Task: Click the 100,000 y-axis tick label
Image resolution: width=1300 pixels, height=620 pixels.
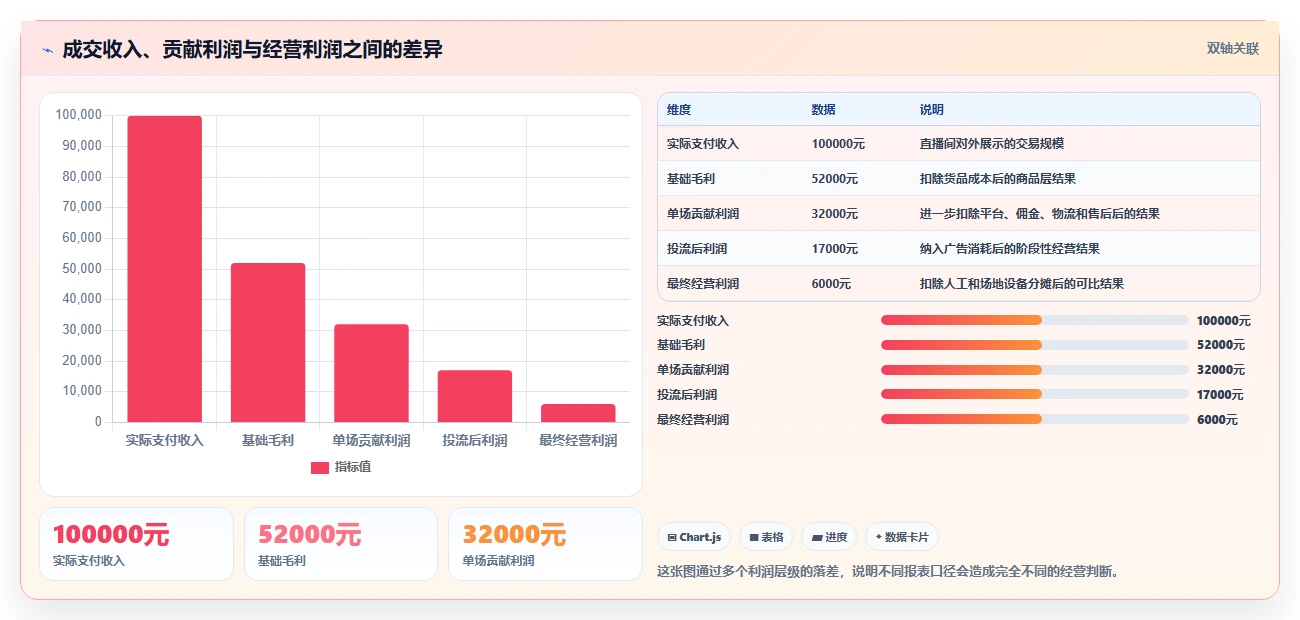Action: pos(79,115)
